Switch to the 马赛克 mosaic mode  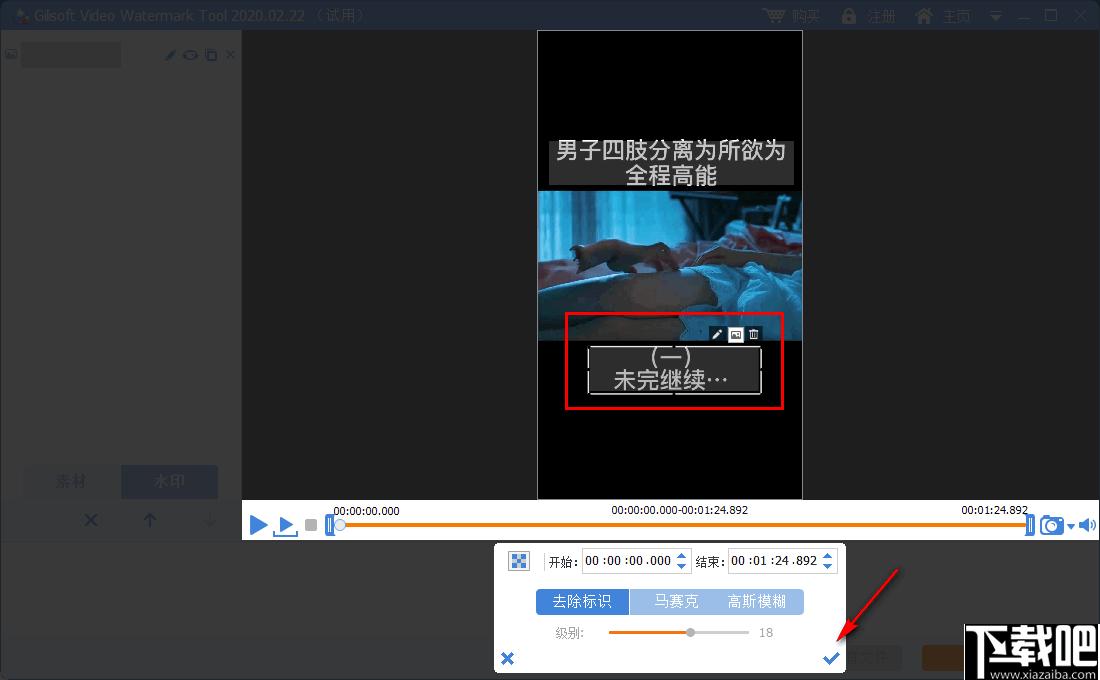(676, 601)
